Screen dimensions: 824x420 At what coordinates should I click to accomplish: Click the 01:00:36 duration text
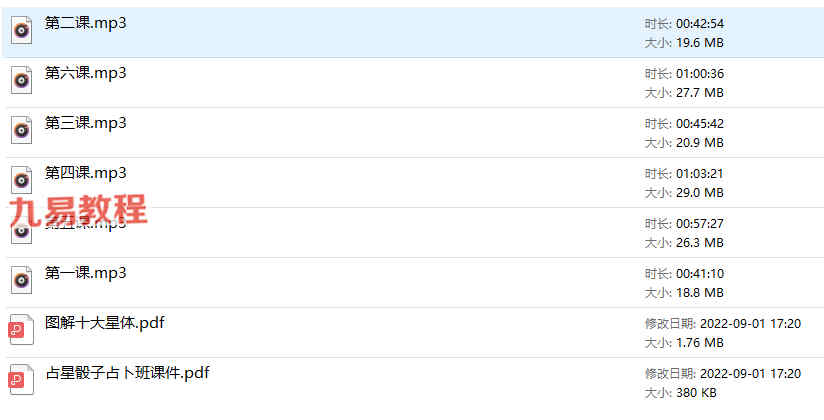pos(700,74)
